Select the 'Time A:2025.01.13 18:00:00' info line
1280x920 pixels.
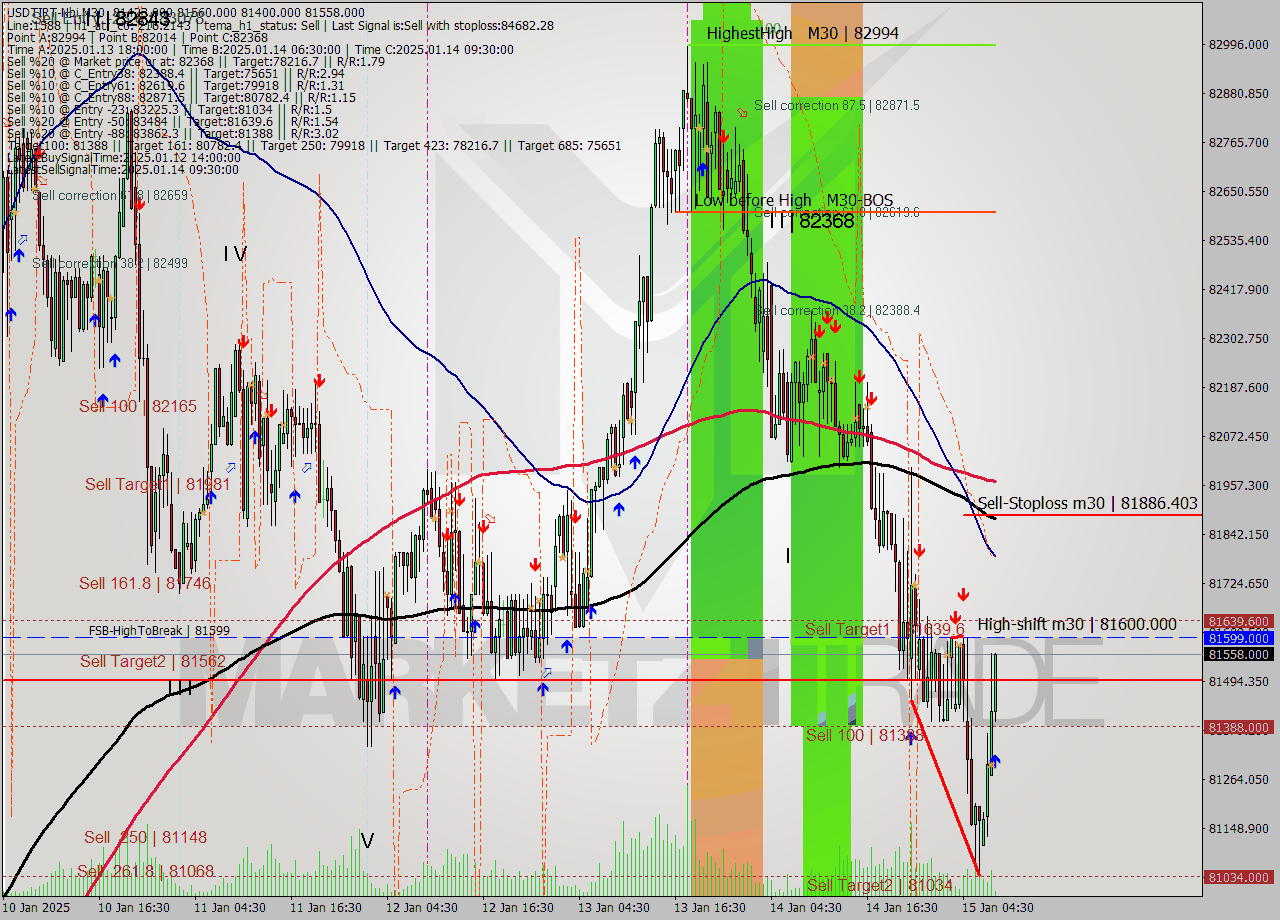coord(260,50)
